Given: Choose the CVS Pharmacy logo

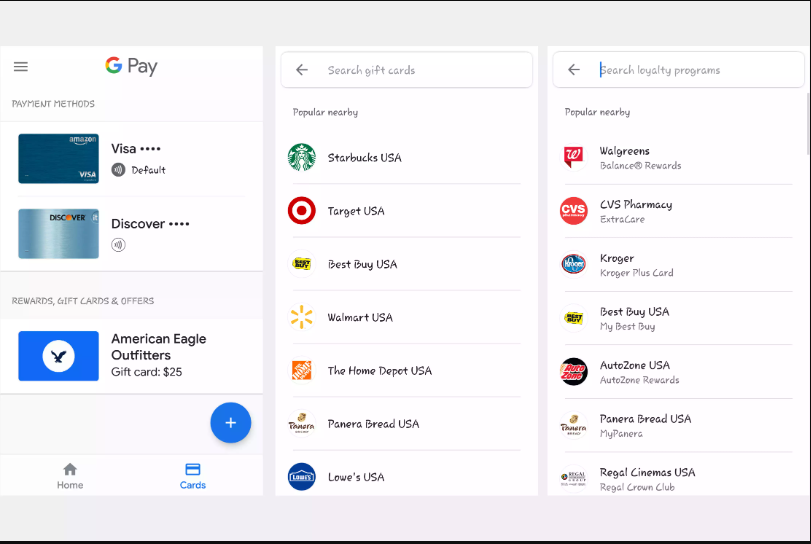Looking at the screenshot, I should pos(574,211).
